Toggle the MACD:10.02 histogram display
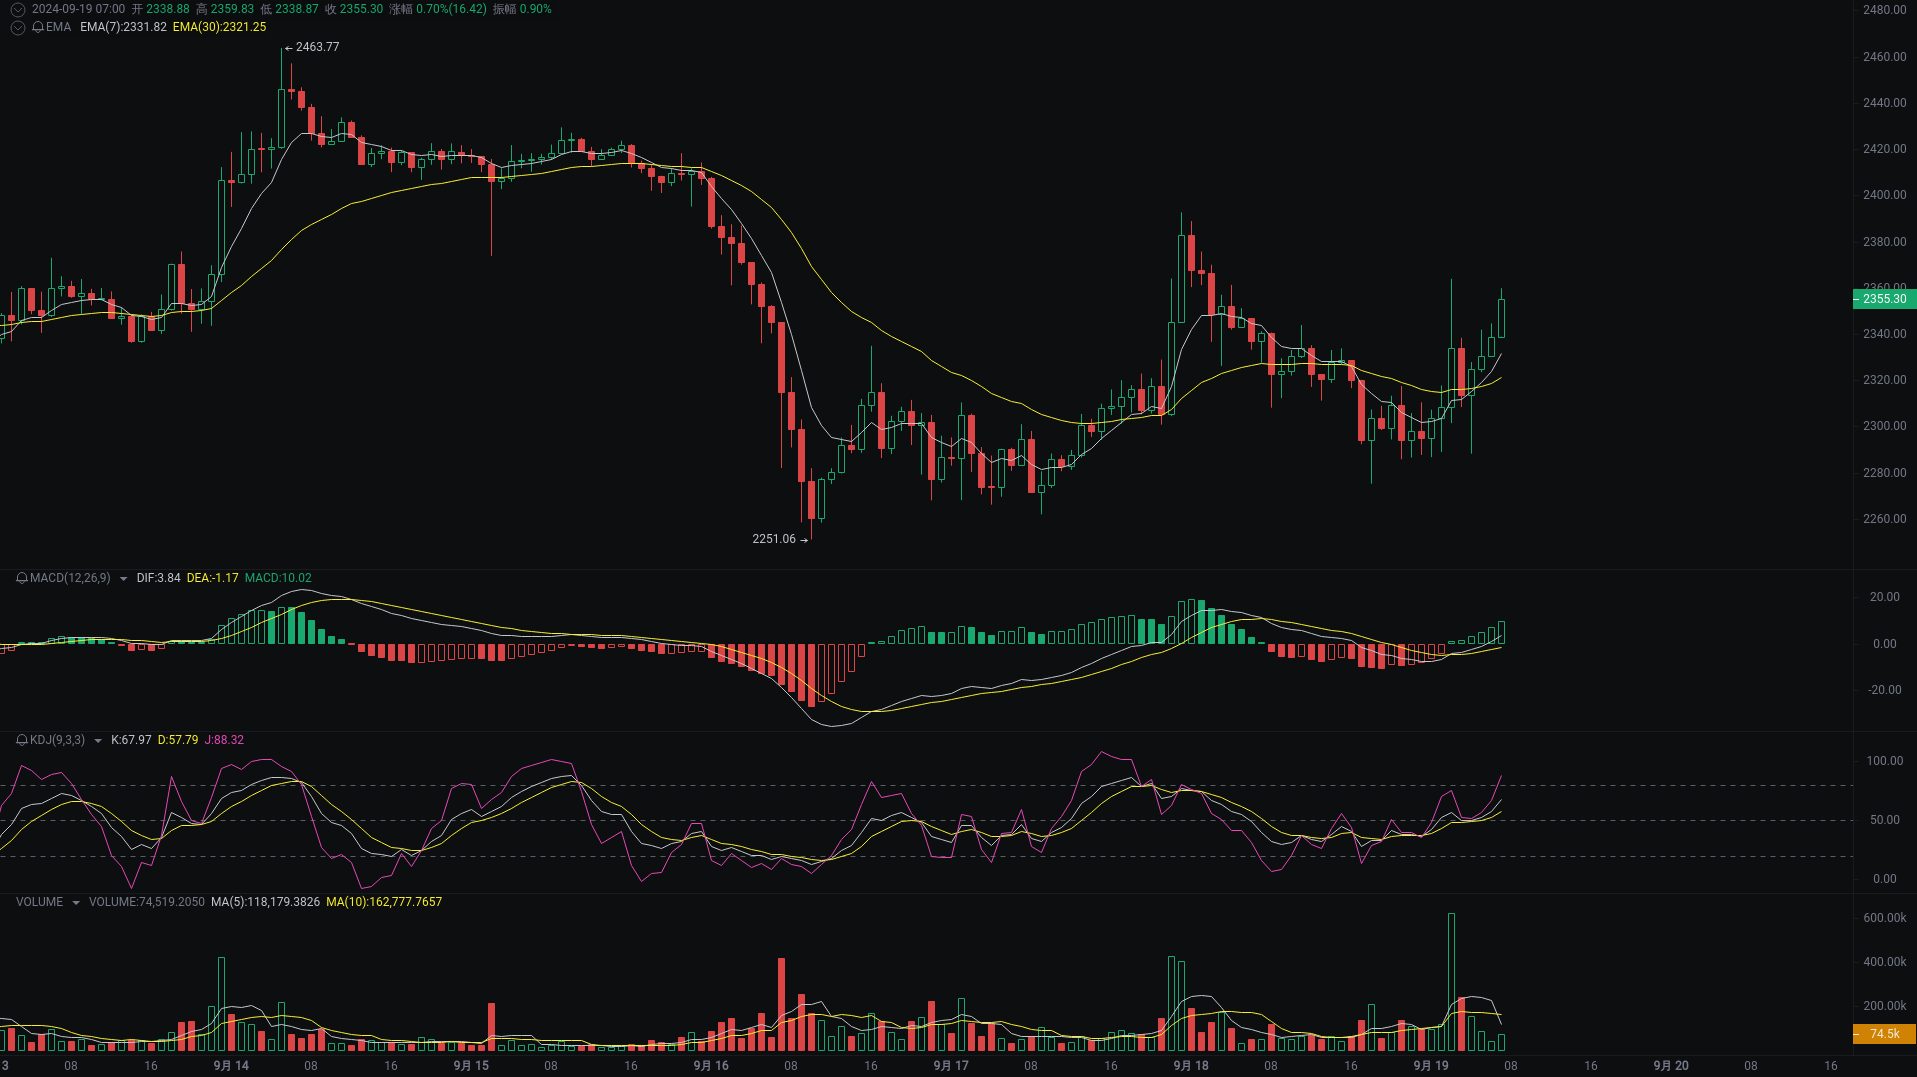Viewport: 1917px width, 1077px height. coord(278,578)
